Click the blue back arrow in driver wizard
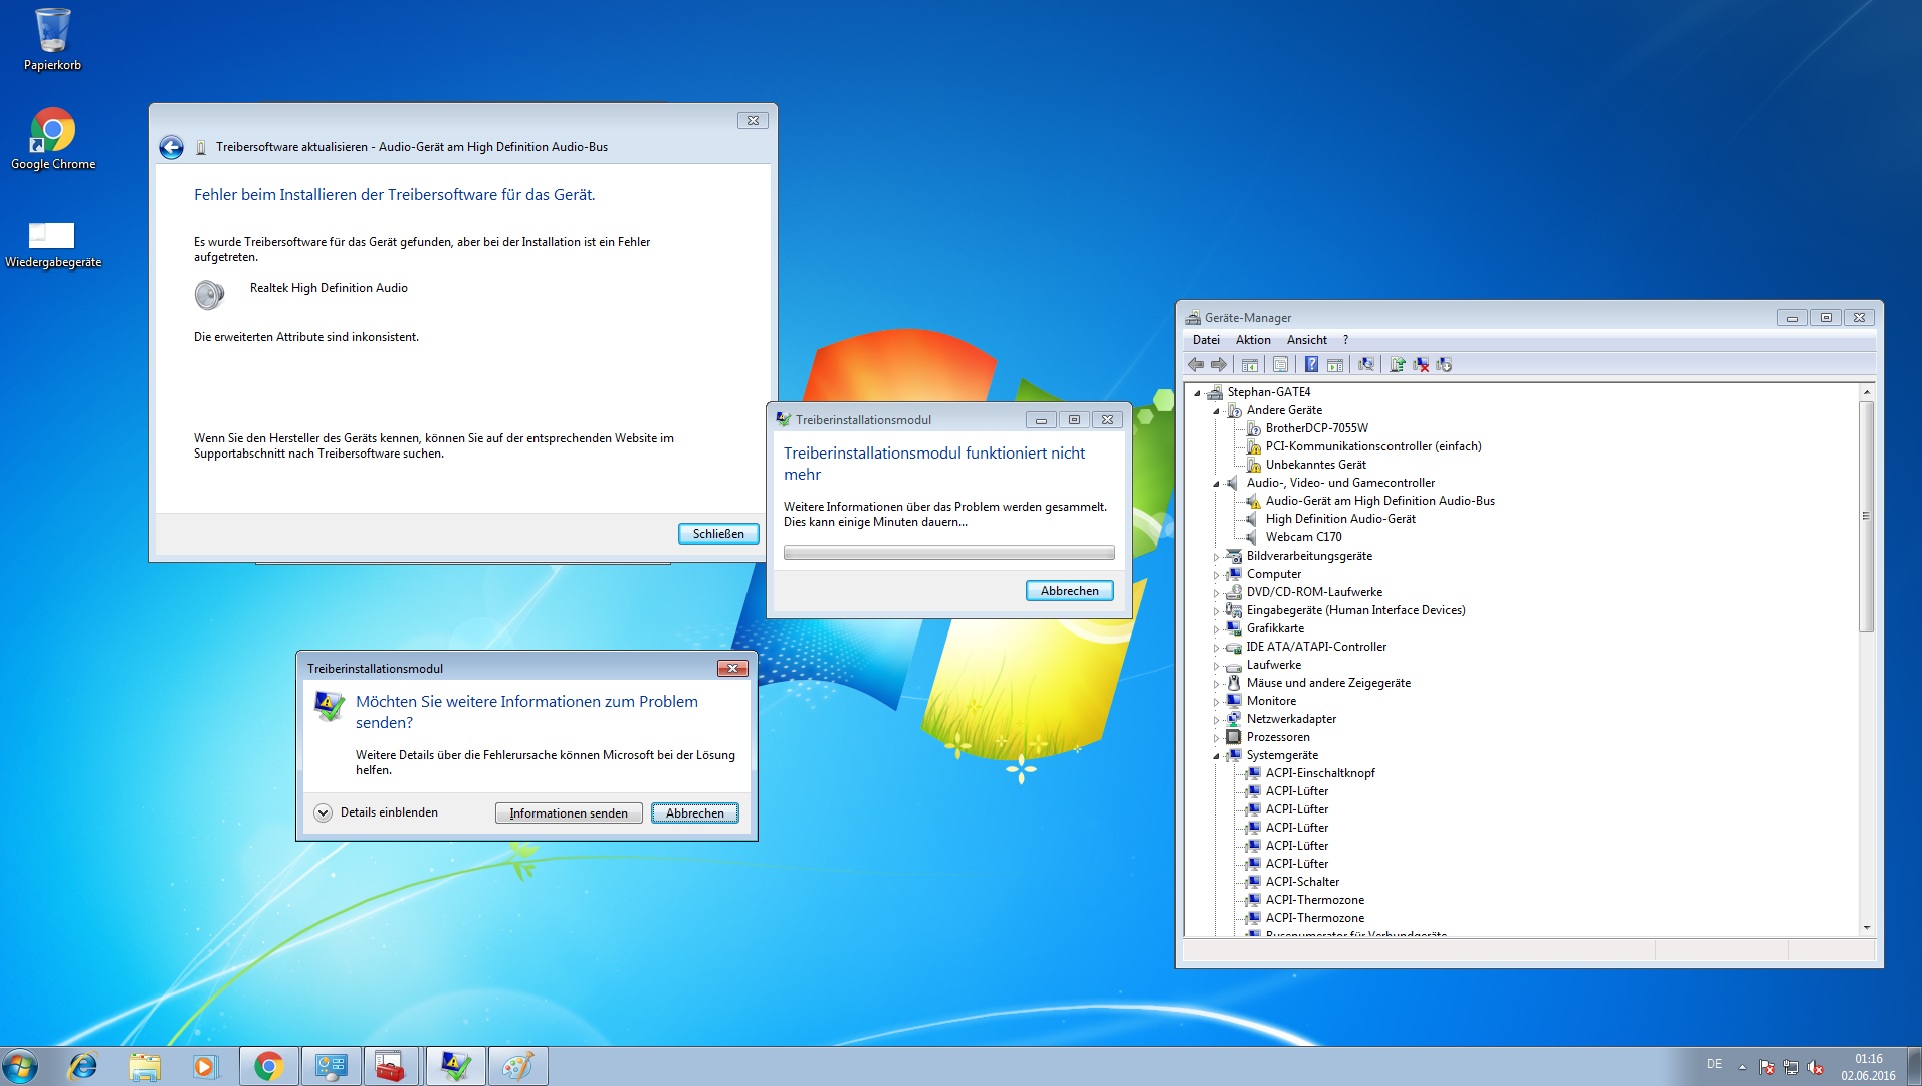Viewport: 1922px width, 1086px height. (172, 148)
